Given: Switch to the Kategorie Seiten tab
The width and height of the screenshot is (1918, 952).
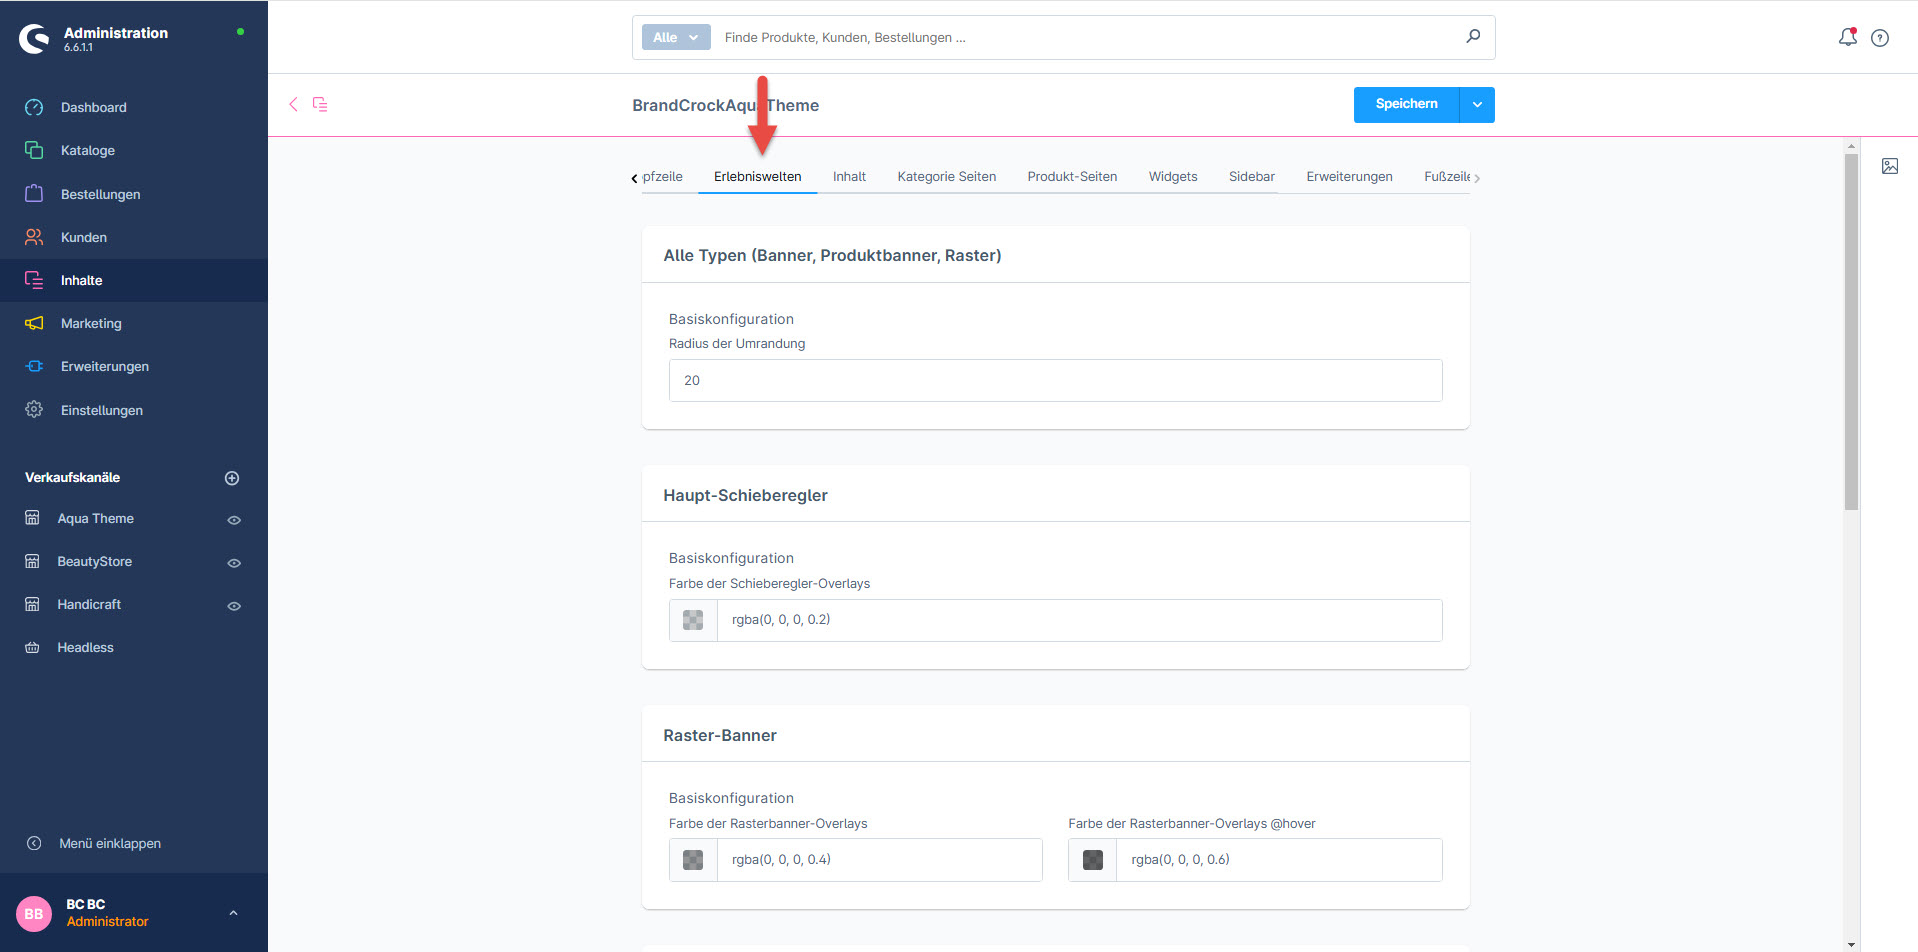Looking at the screenshot, I should pos(946,177).
